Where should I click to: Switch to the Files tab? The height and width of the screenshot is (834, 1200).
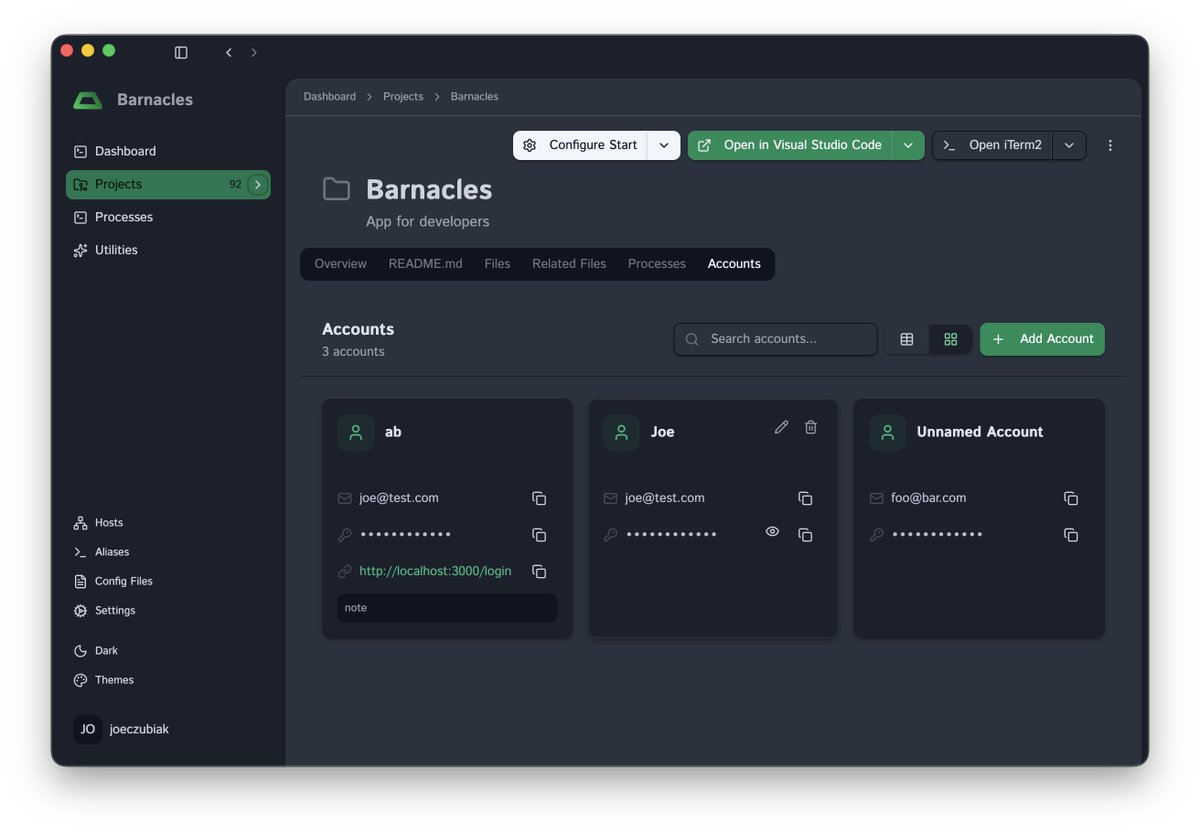point(497,264)
